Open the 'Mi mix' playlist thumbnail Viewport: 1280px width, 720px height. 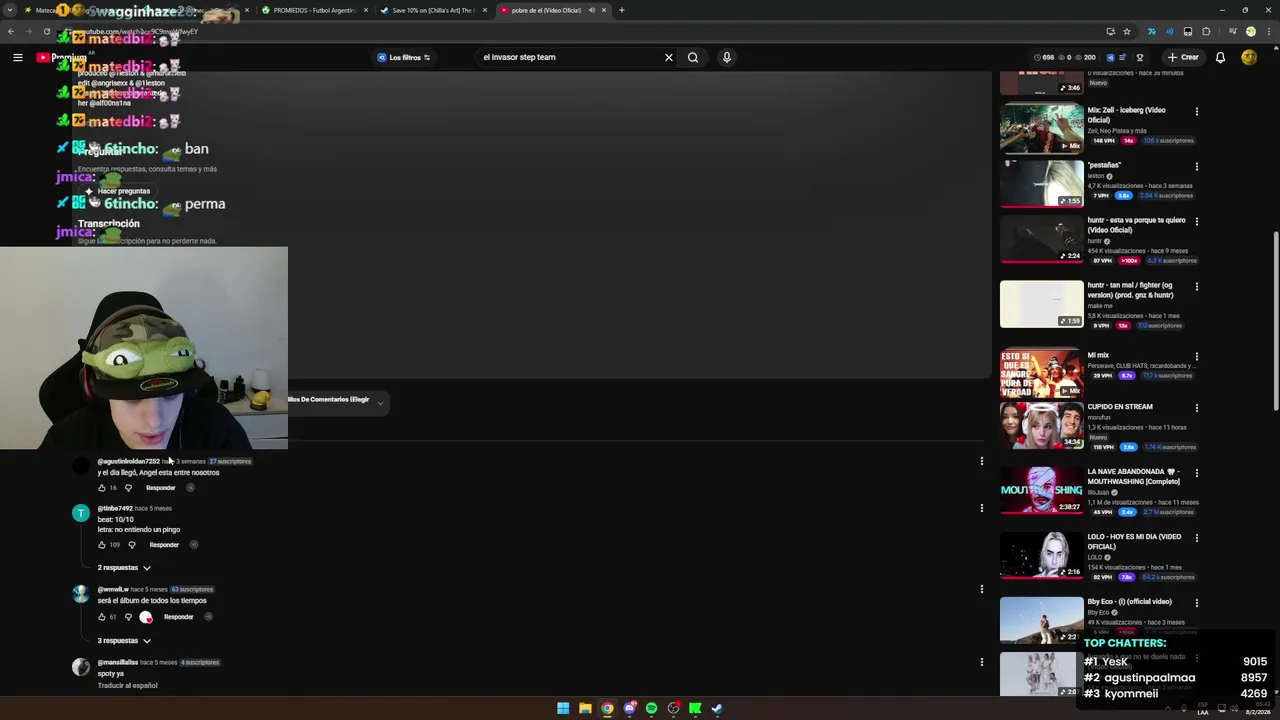(1041, 373)
